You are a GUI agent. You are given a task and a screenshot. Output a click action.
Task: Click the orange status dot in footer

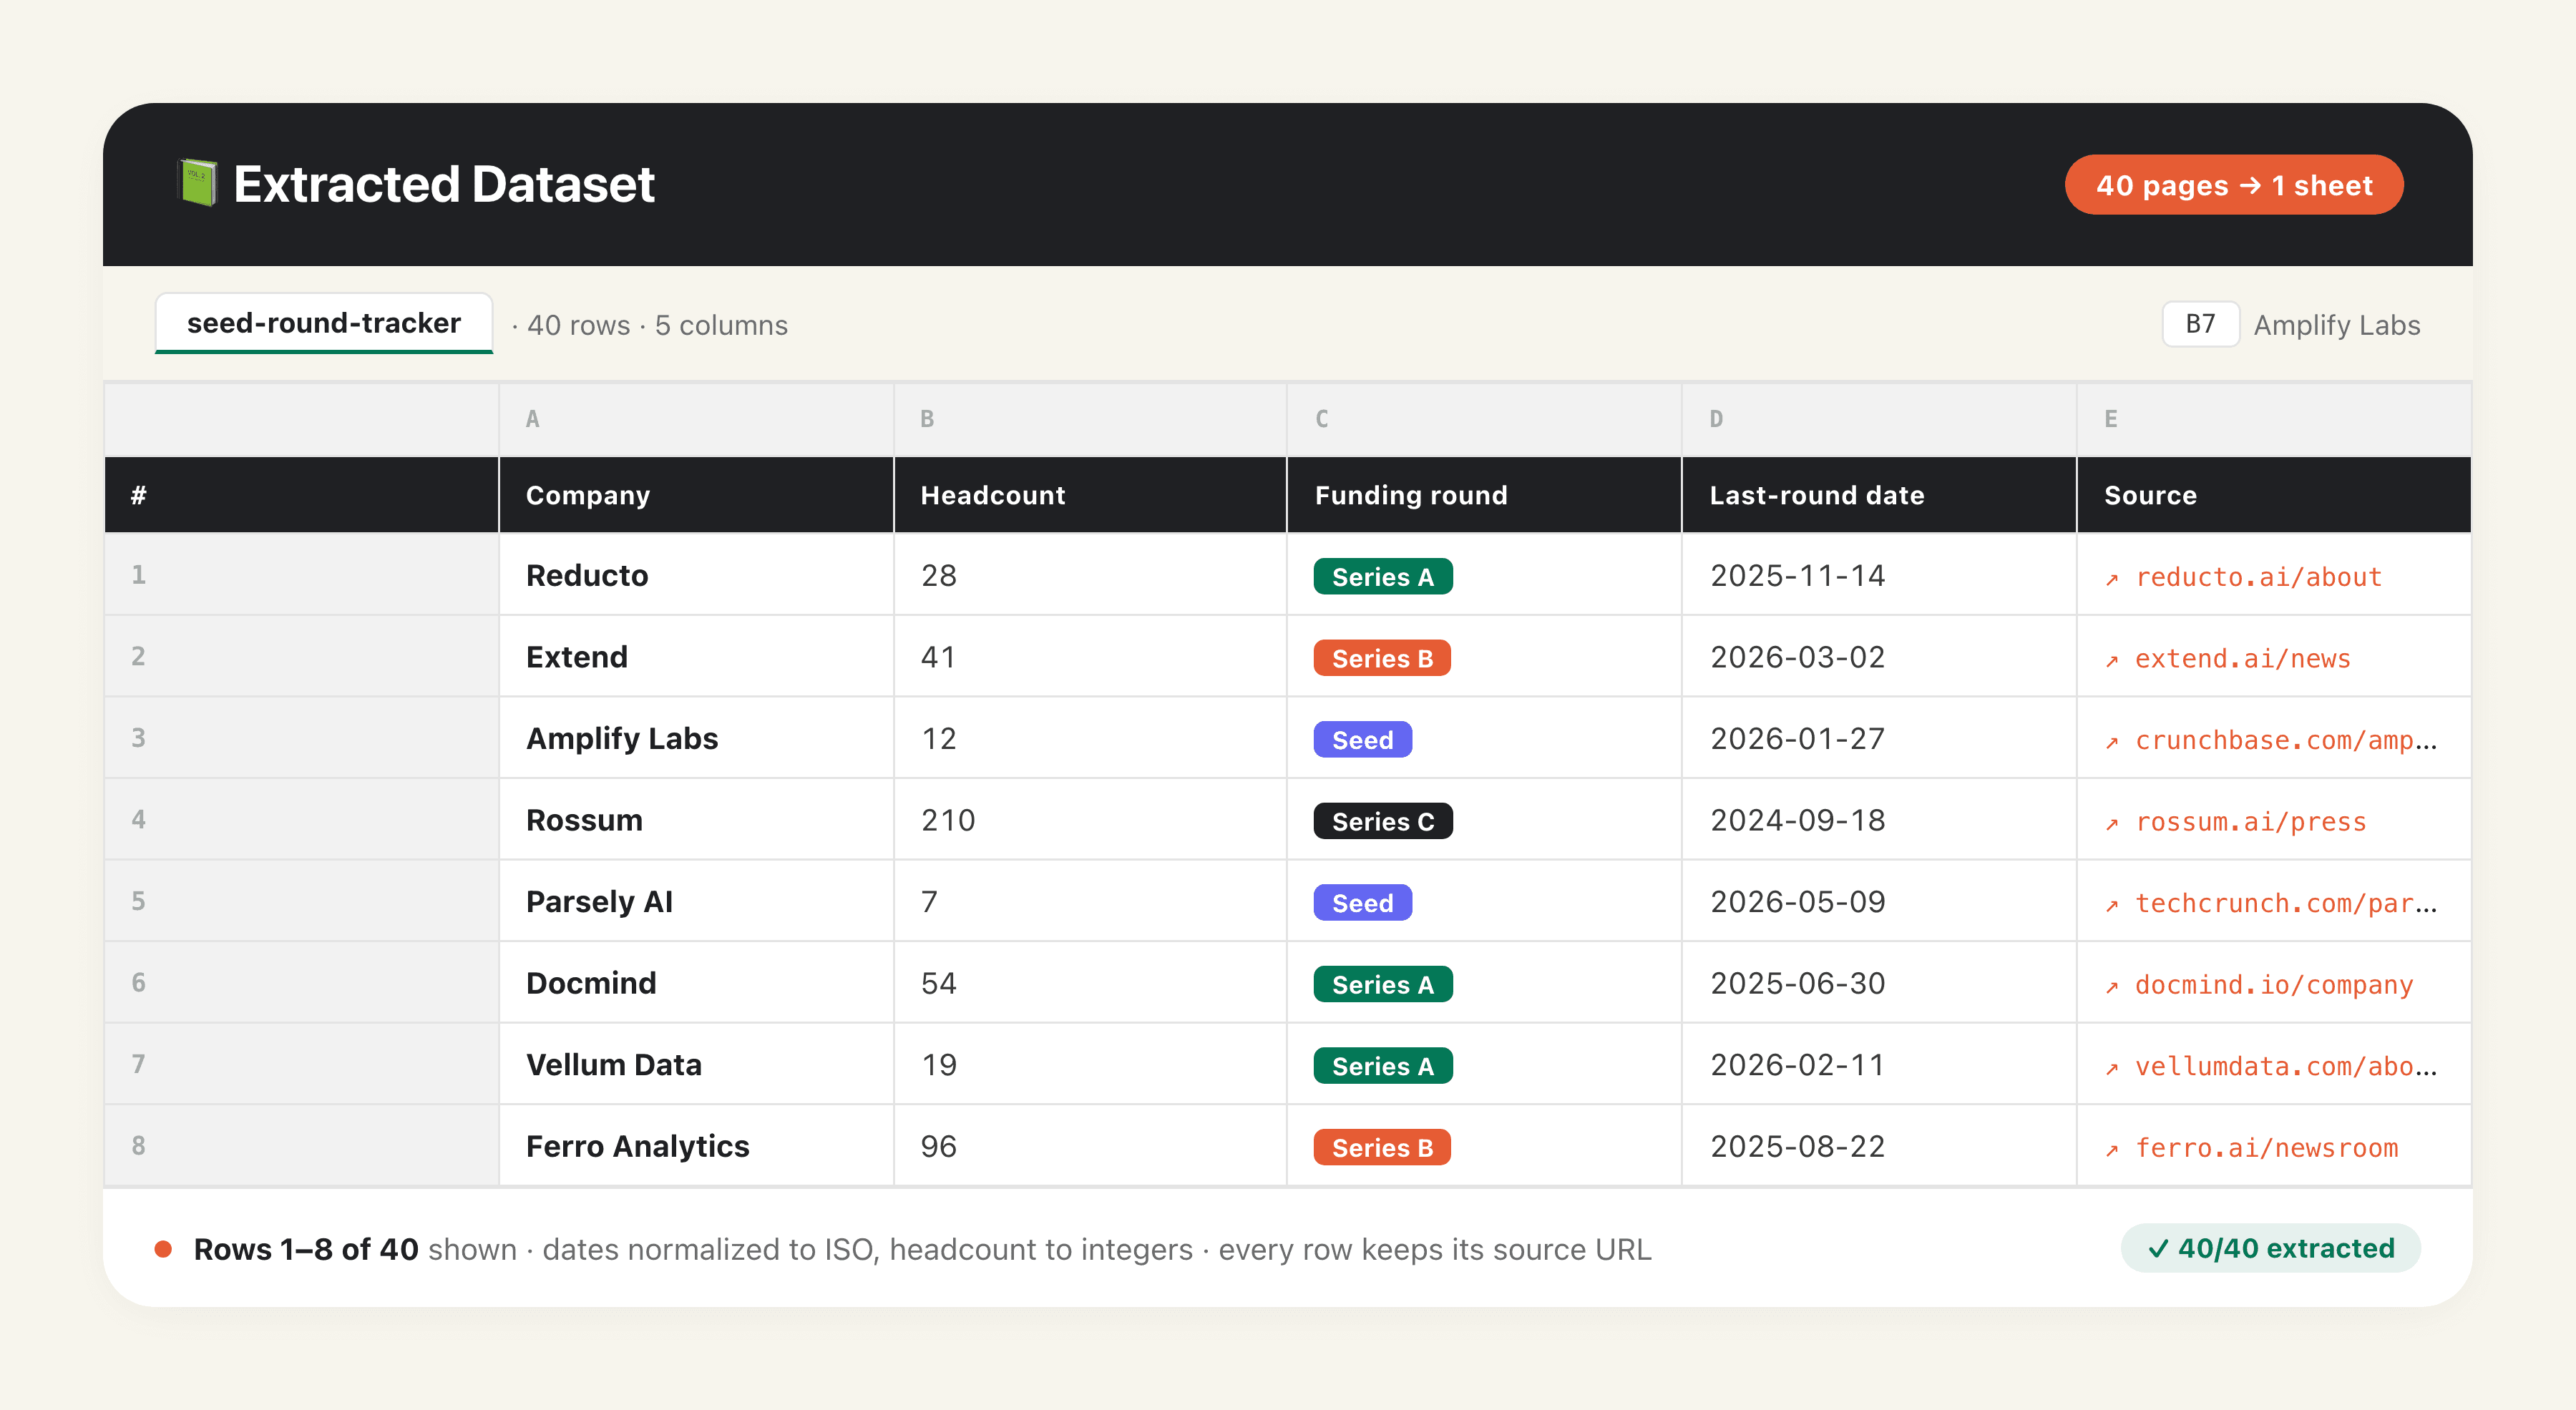(x=163, y=1249)
